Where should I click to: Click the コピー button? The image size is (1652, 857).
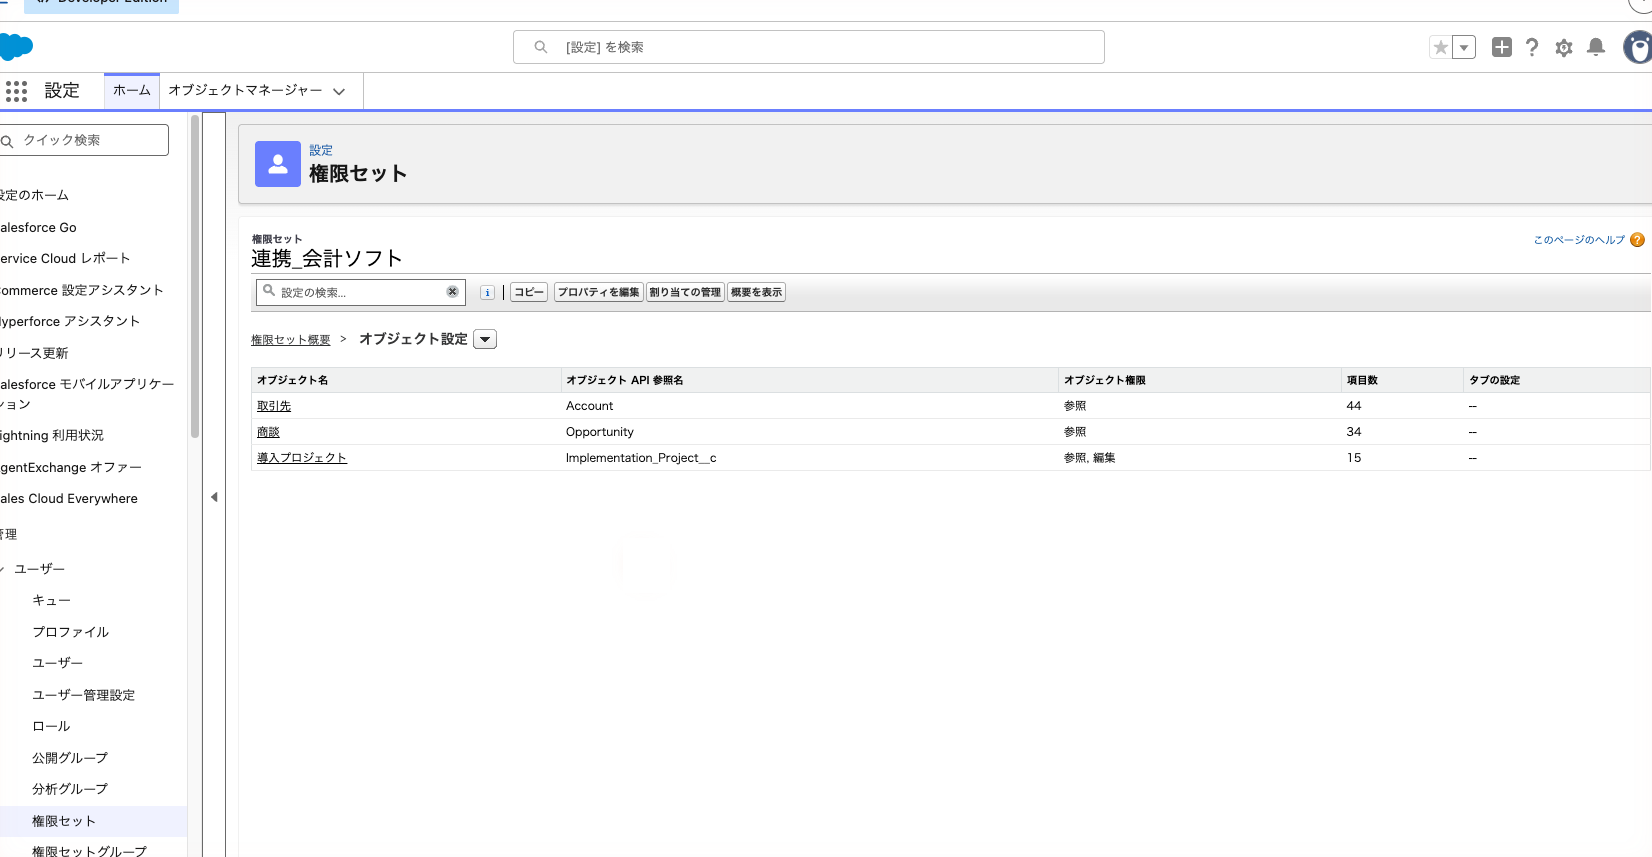tap(529, 292)
